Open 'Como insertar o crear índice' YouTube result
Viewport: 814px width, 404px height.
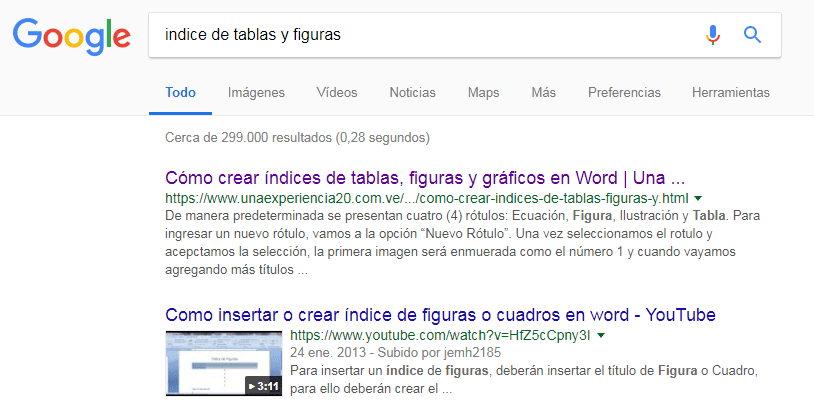point(440,315)
